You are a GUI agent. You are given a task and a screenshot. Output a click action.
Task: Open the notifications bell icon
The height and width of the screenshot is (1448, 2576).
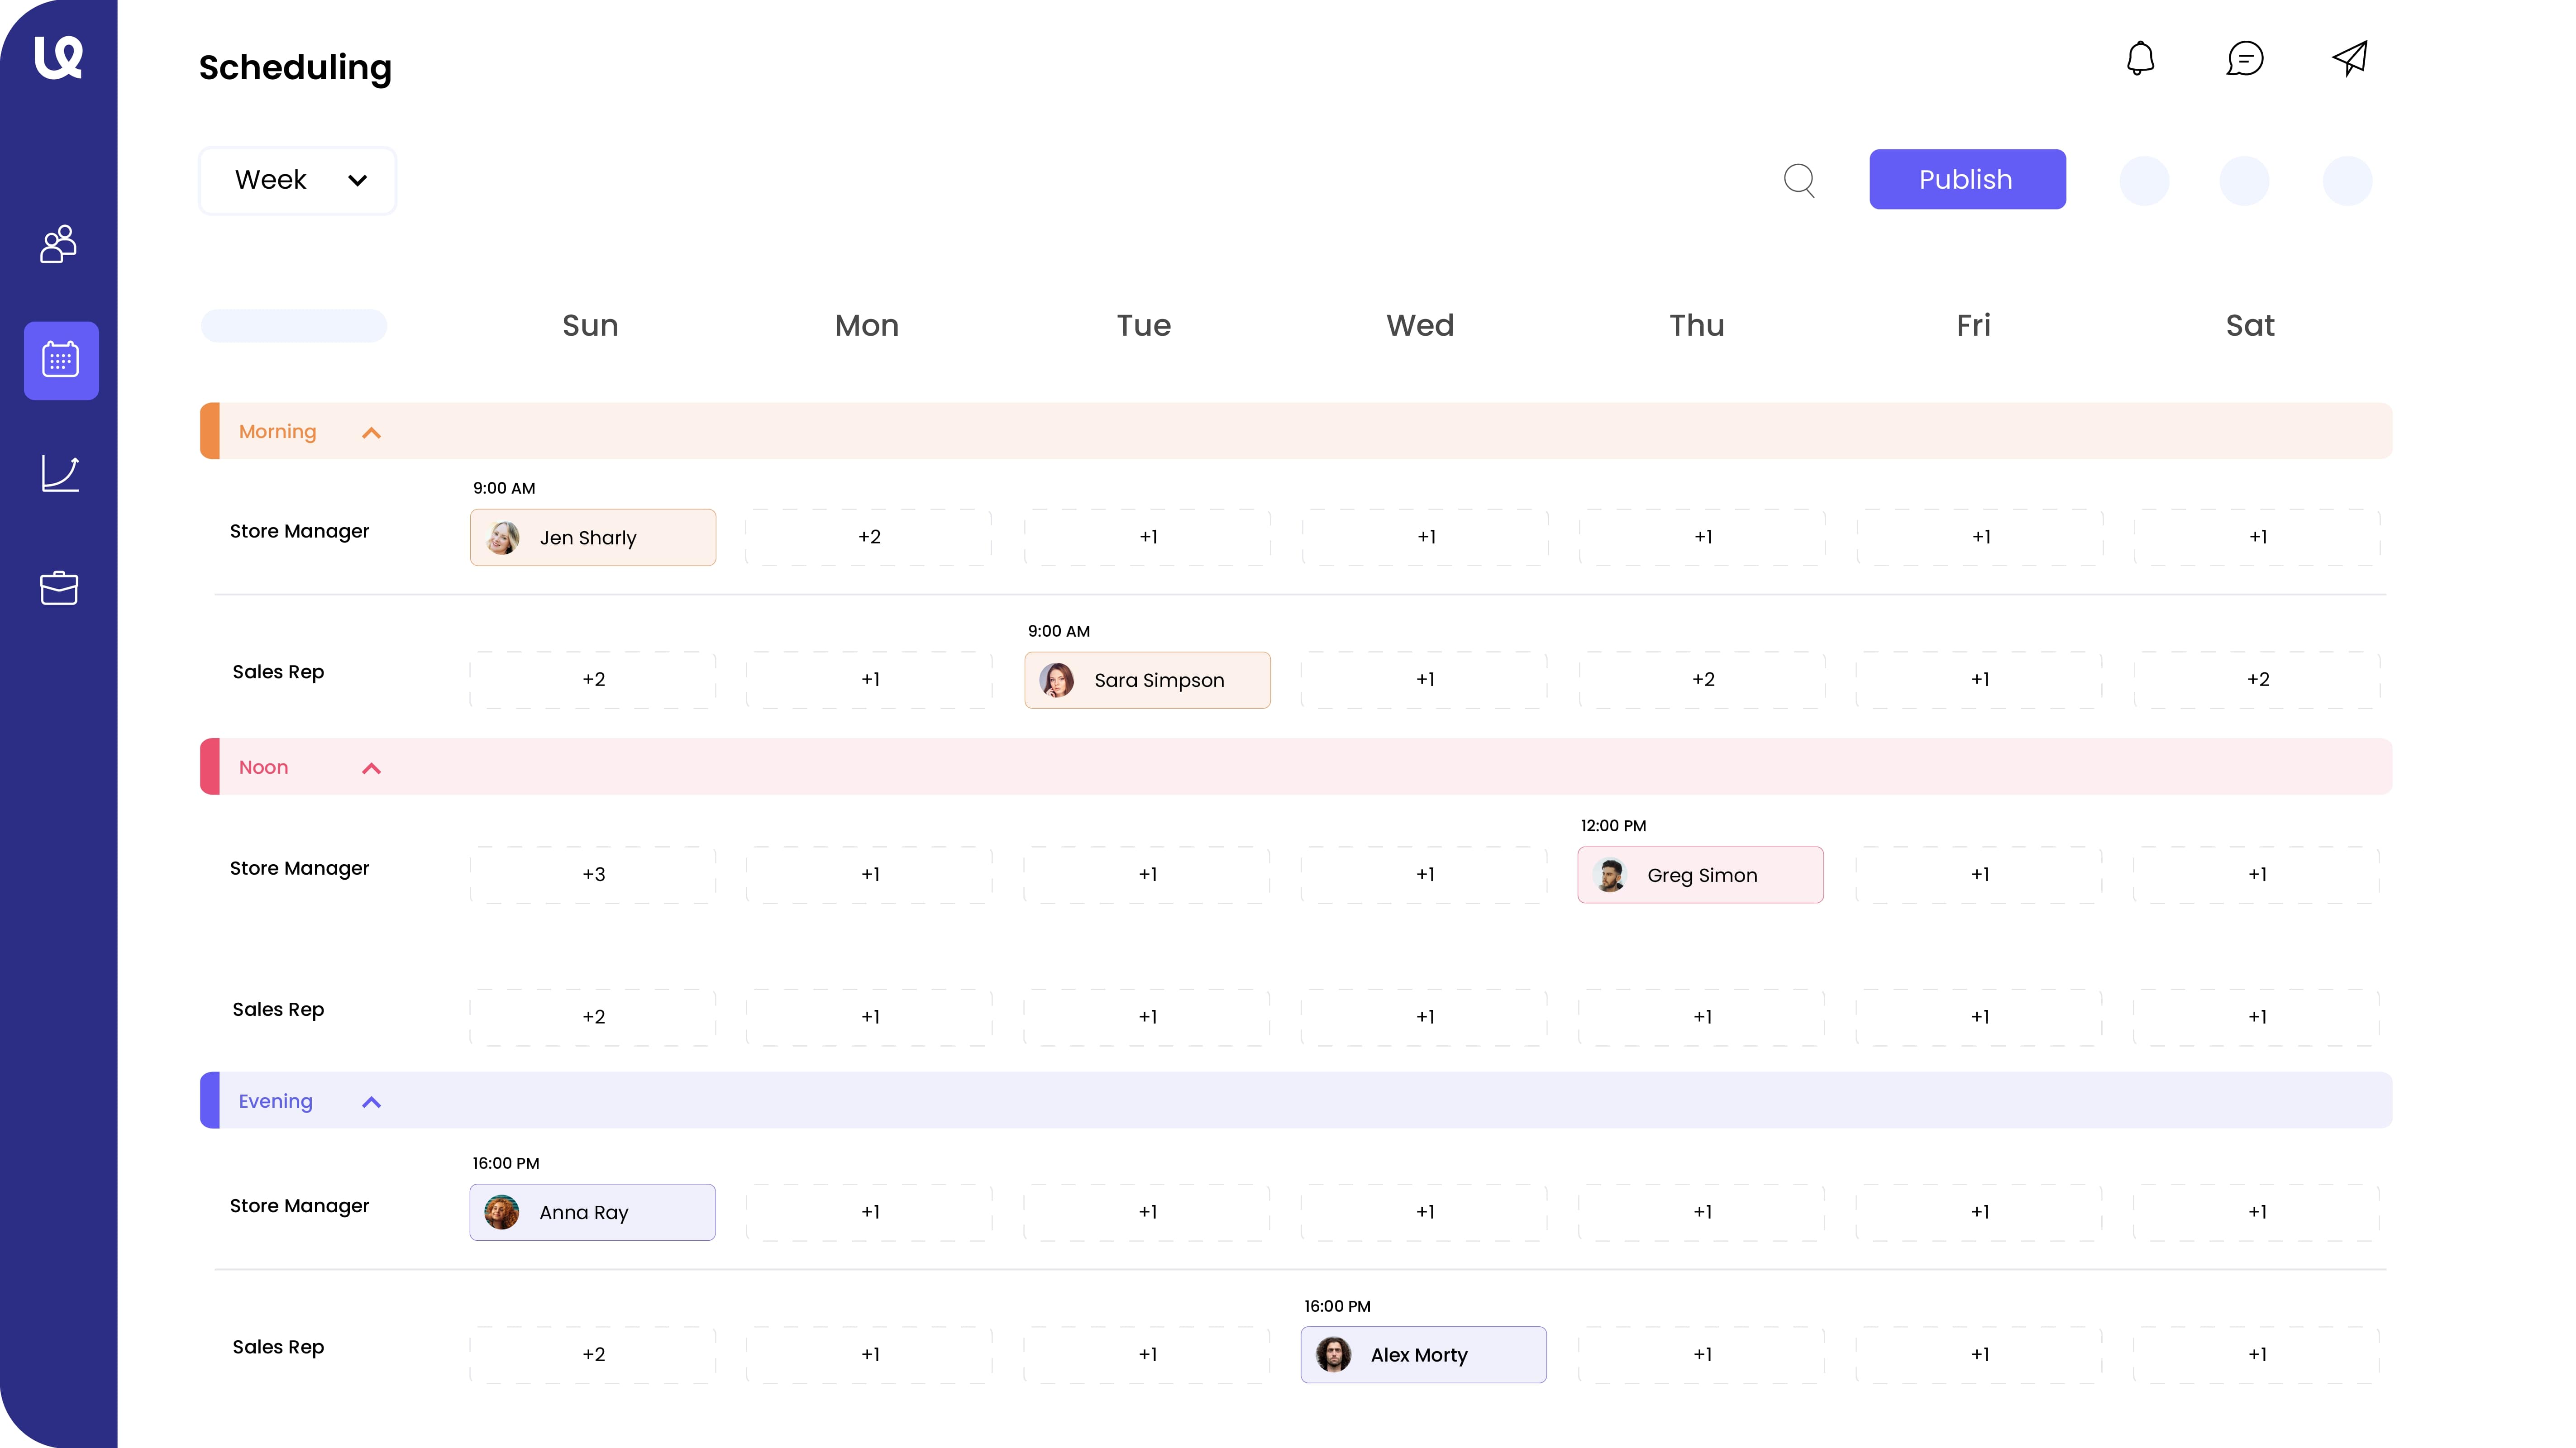tap(2140, 59)
